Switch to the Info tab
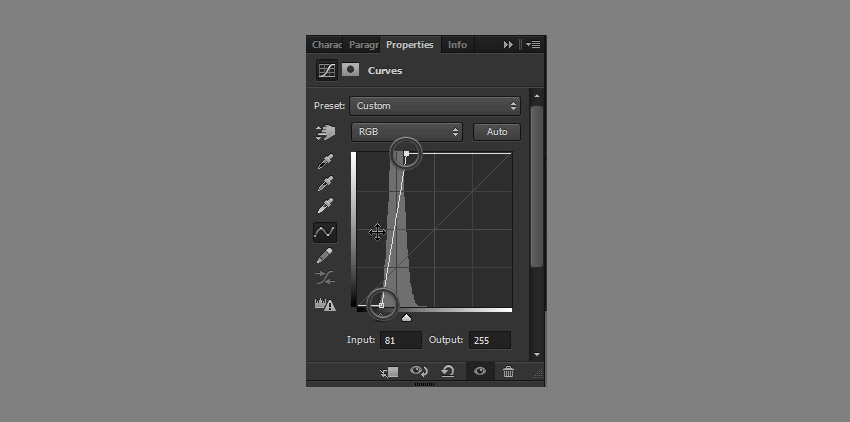This screenshot has height=422, width=850. pyautogui.click(x=457, y=45)
